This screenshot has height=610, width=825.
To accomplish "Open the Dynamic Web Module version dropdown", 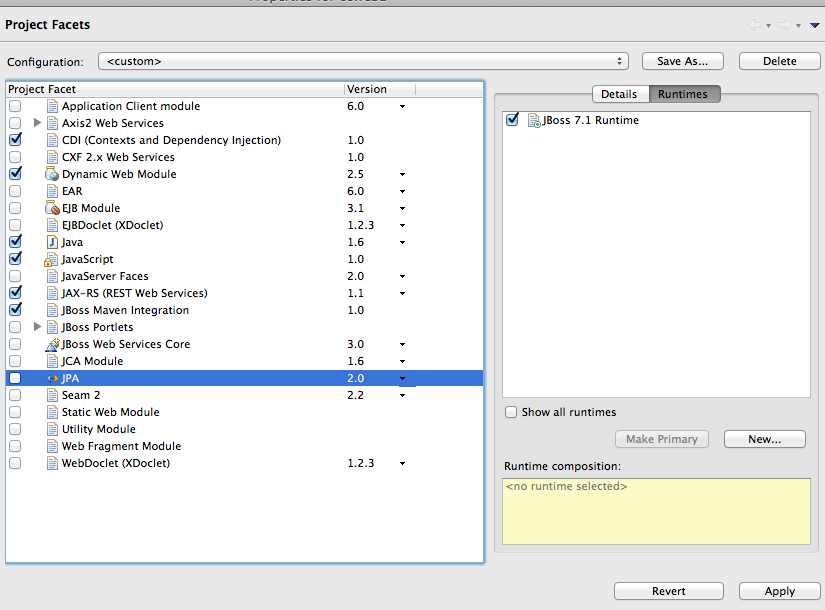I will (403, 174).
